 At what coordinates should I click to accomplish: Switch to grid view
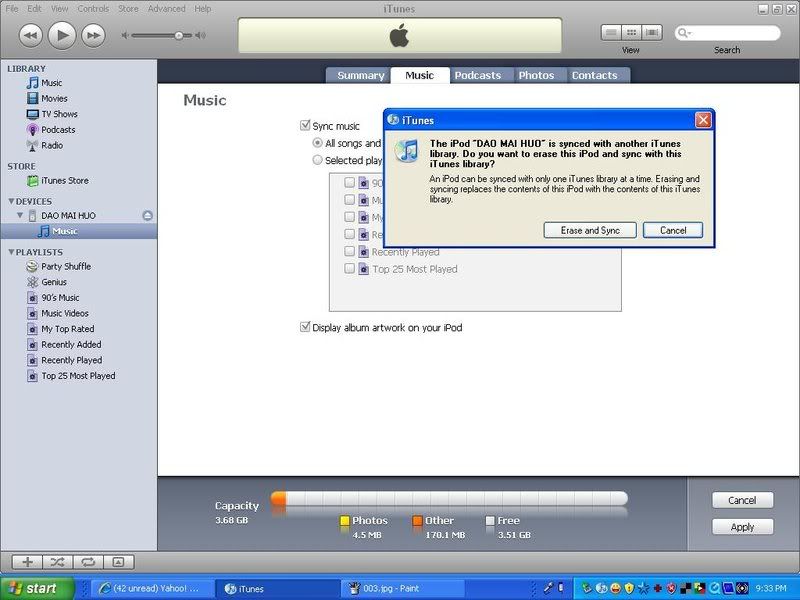(x=632, y=33)
